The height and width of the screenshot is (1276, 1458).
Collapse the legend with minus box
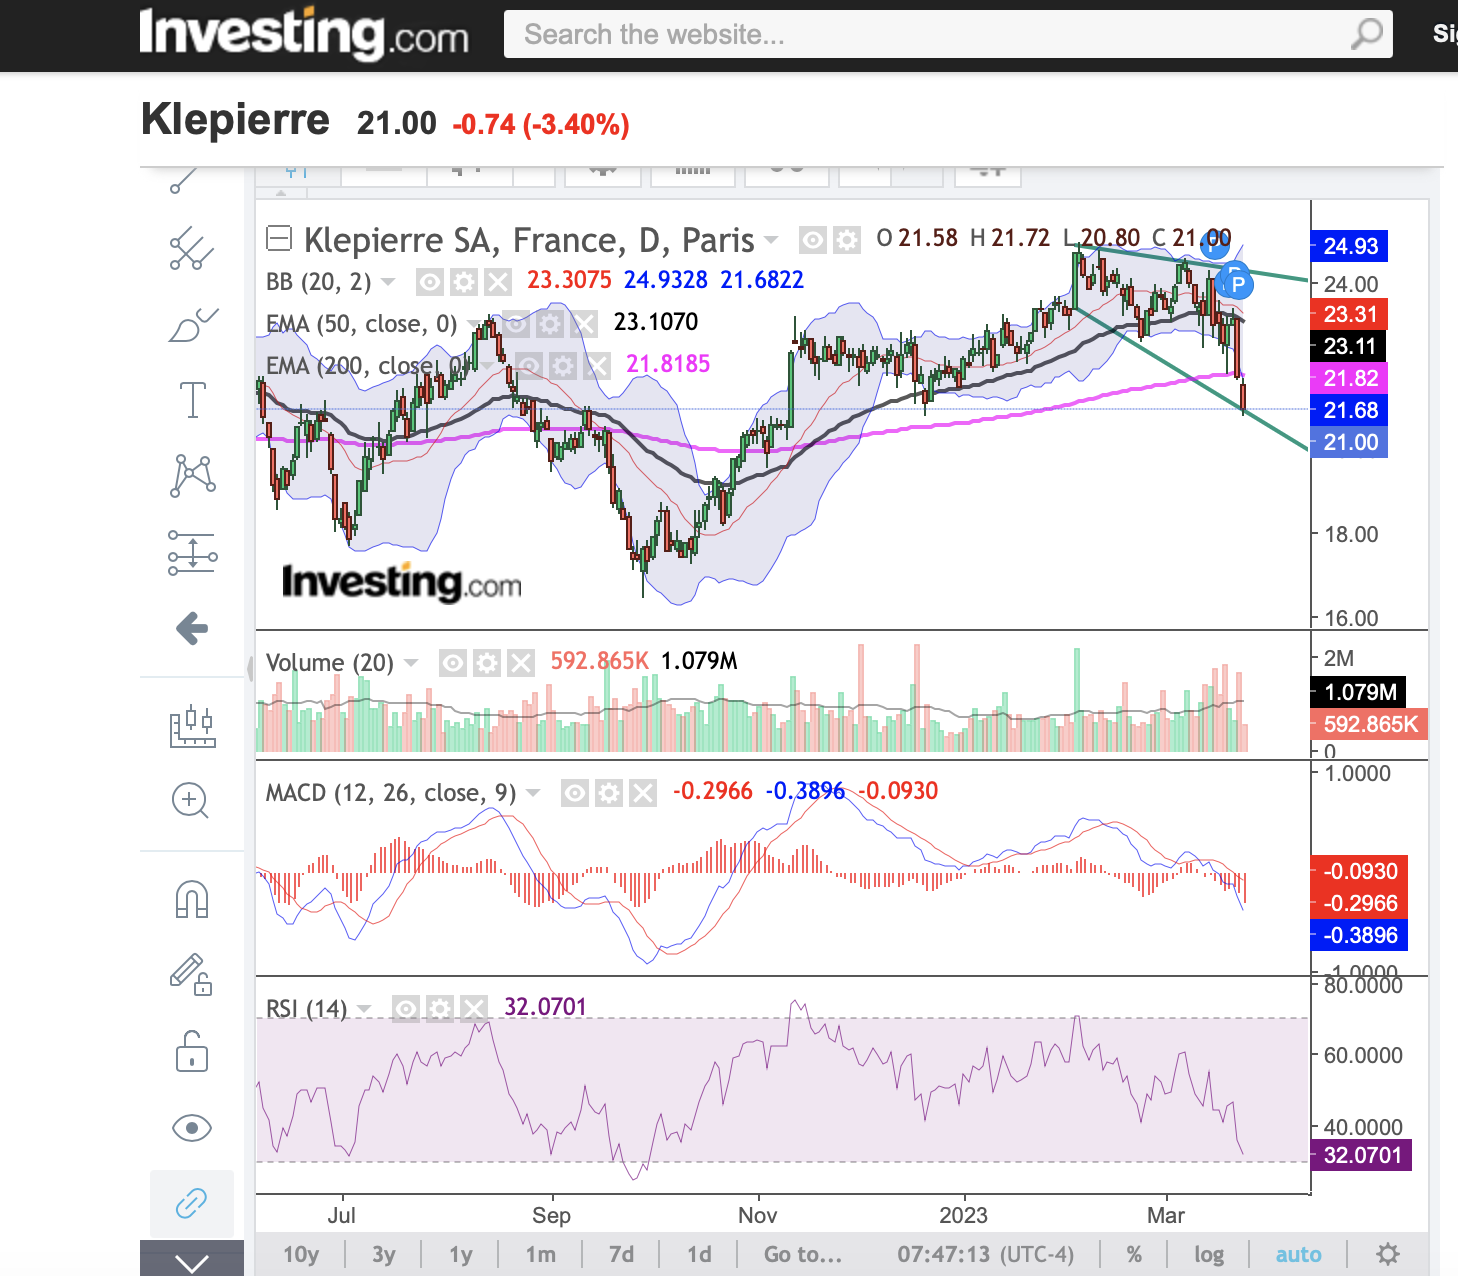click(x=279, y=239)
